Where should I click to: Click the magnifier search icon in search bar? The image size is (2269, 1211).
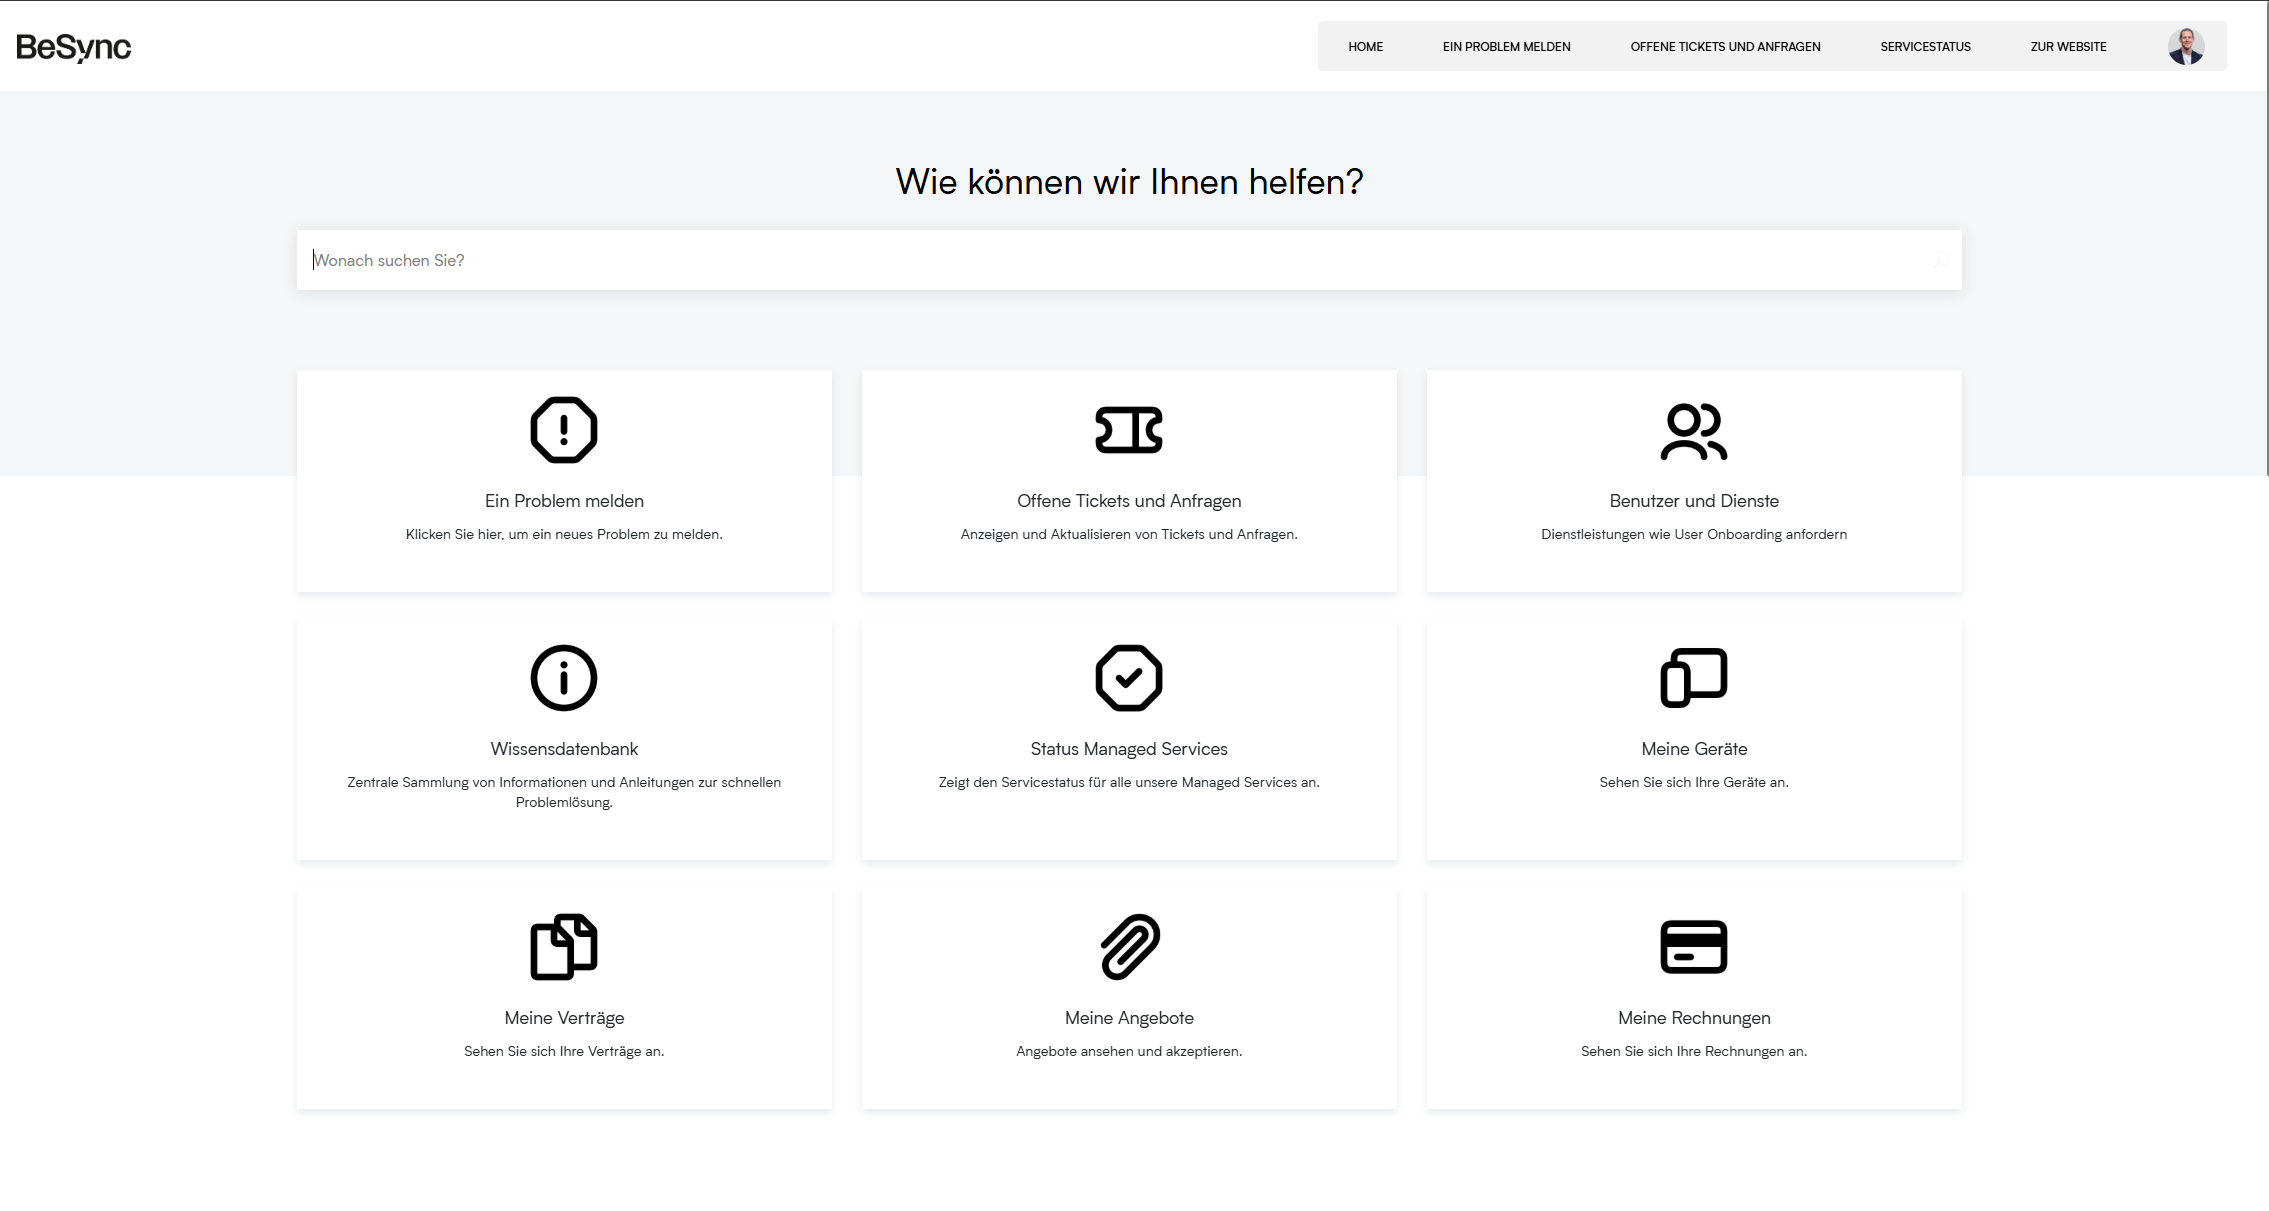1940,260
